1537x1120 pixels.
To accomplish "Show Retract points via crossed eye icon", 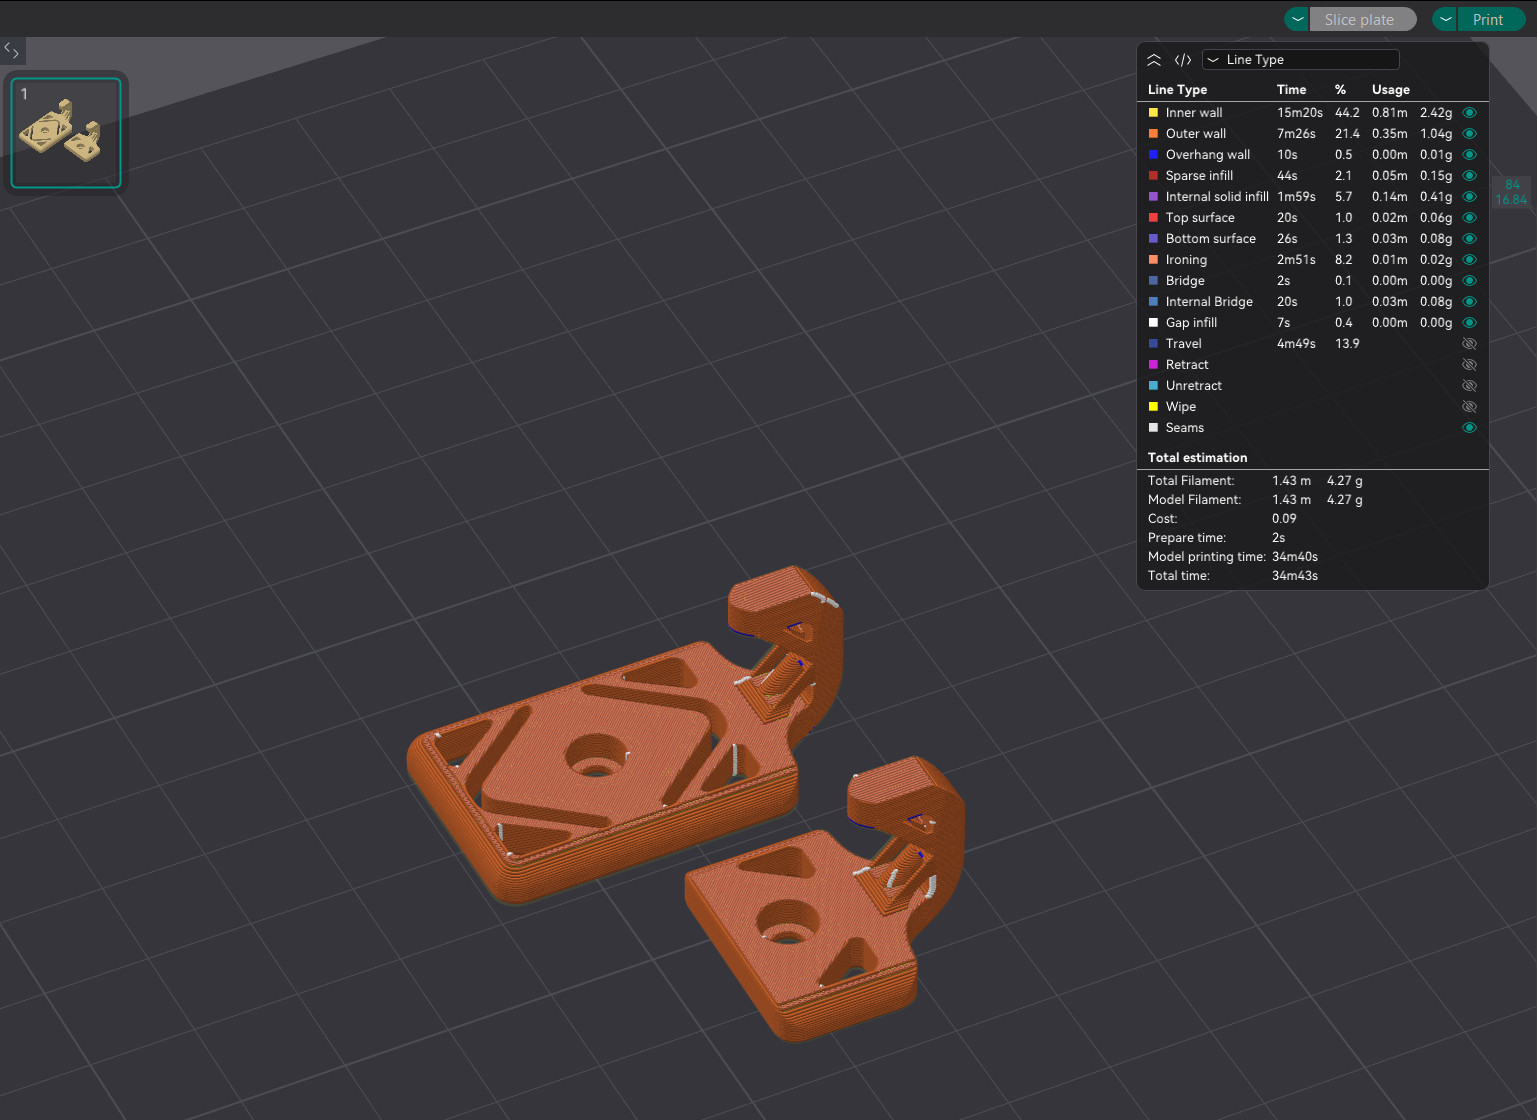I will pos(1470,365).
